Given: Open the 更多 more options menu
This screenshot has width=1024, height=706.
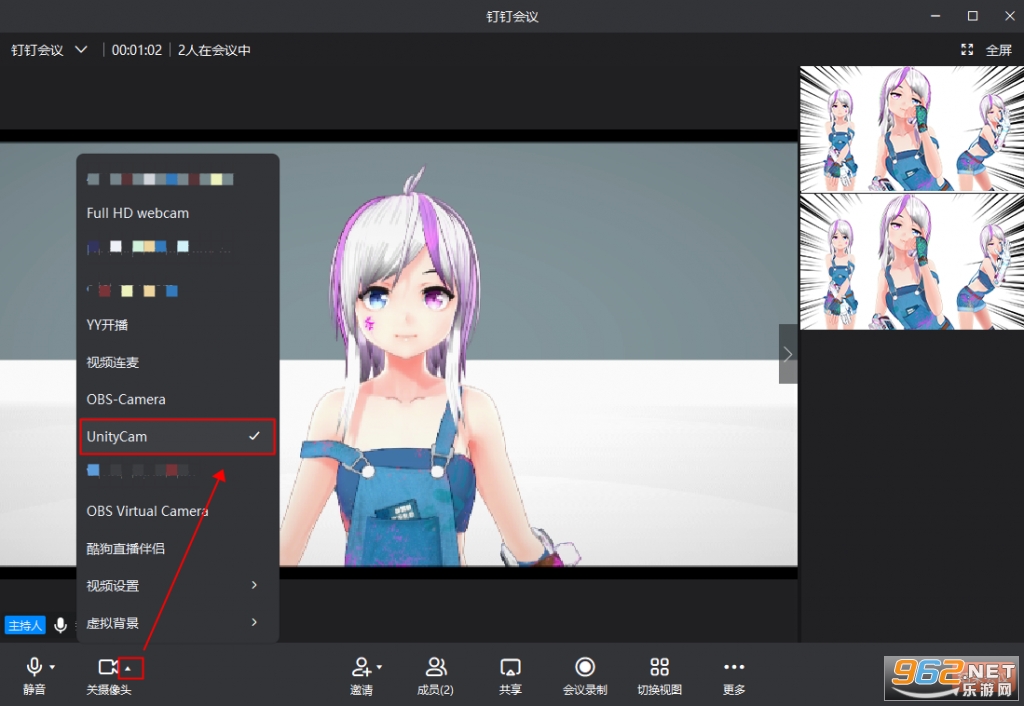Looking at the screenshot, I should (734, 675).
